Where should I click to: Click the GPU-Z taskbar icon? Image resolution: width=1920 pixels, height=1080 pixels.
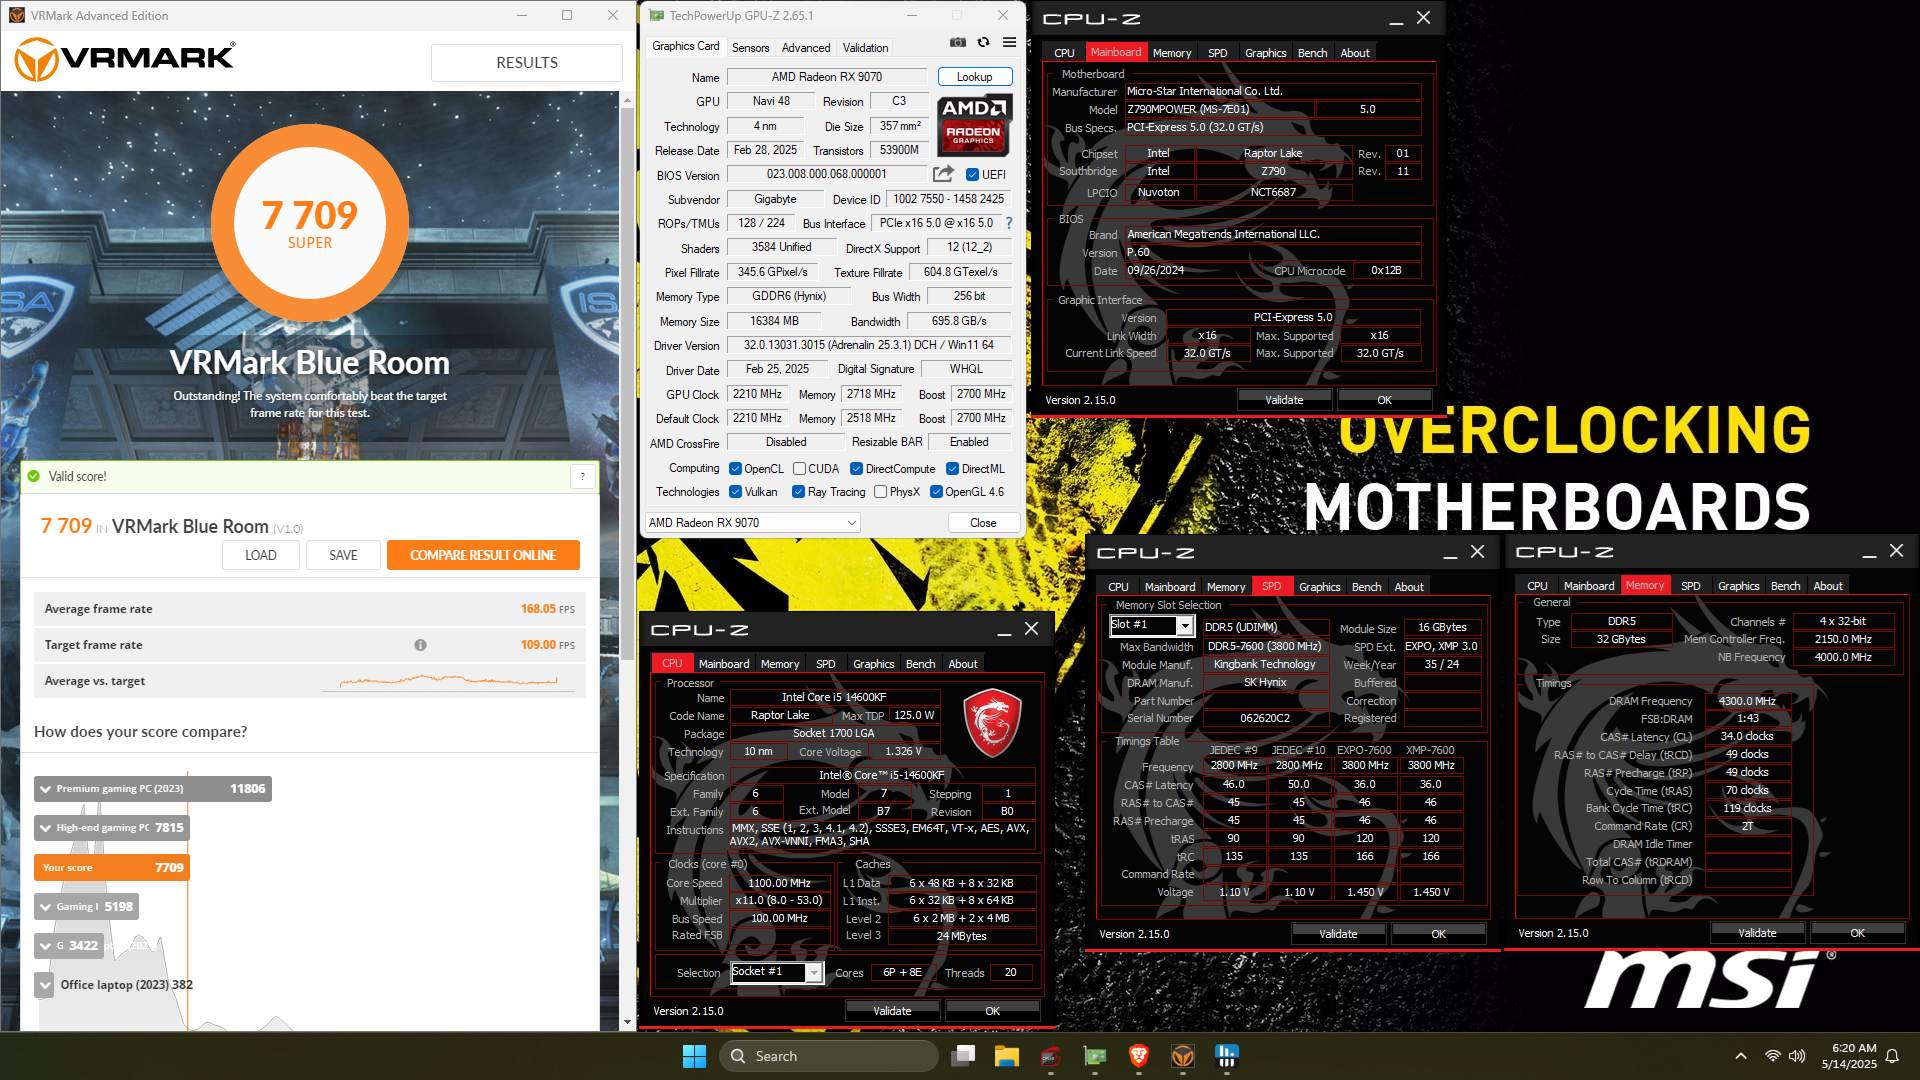[1095, 1056]
